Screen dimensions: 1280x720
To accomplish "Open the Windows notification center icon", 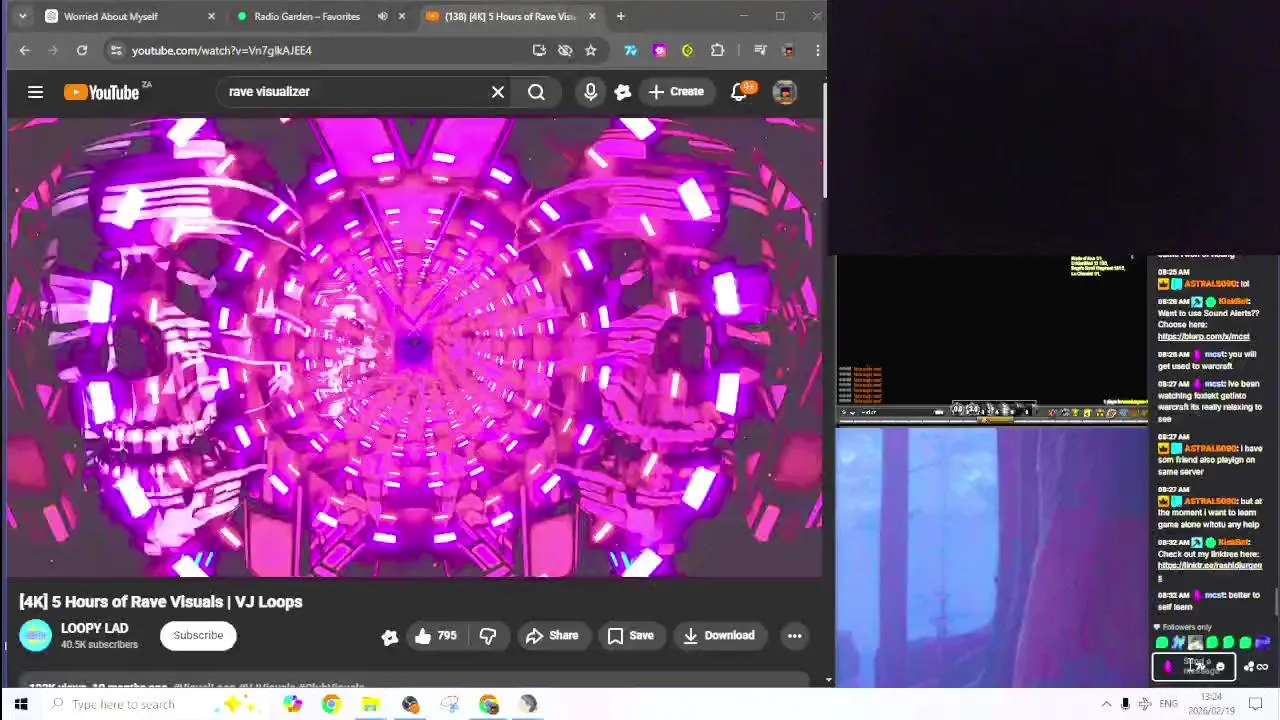I will click(1256, 704).
